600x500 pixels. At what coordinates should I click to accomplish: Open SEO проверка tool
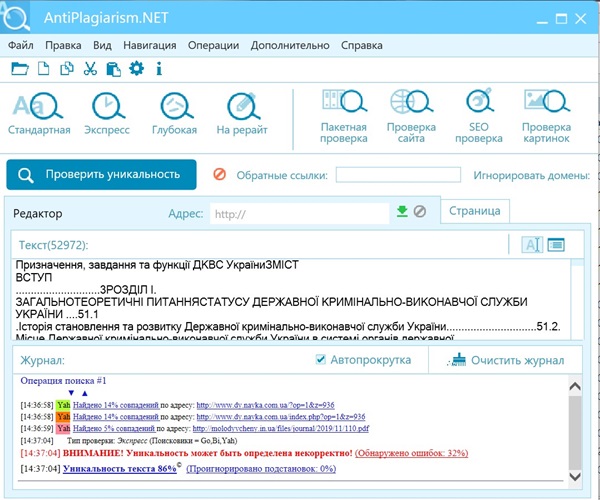click(x=479, y=116)
